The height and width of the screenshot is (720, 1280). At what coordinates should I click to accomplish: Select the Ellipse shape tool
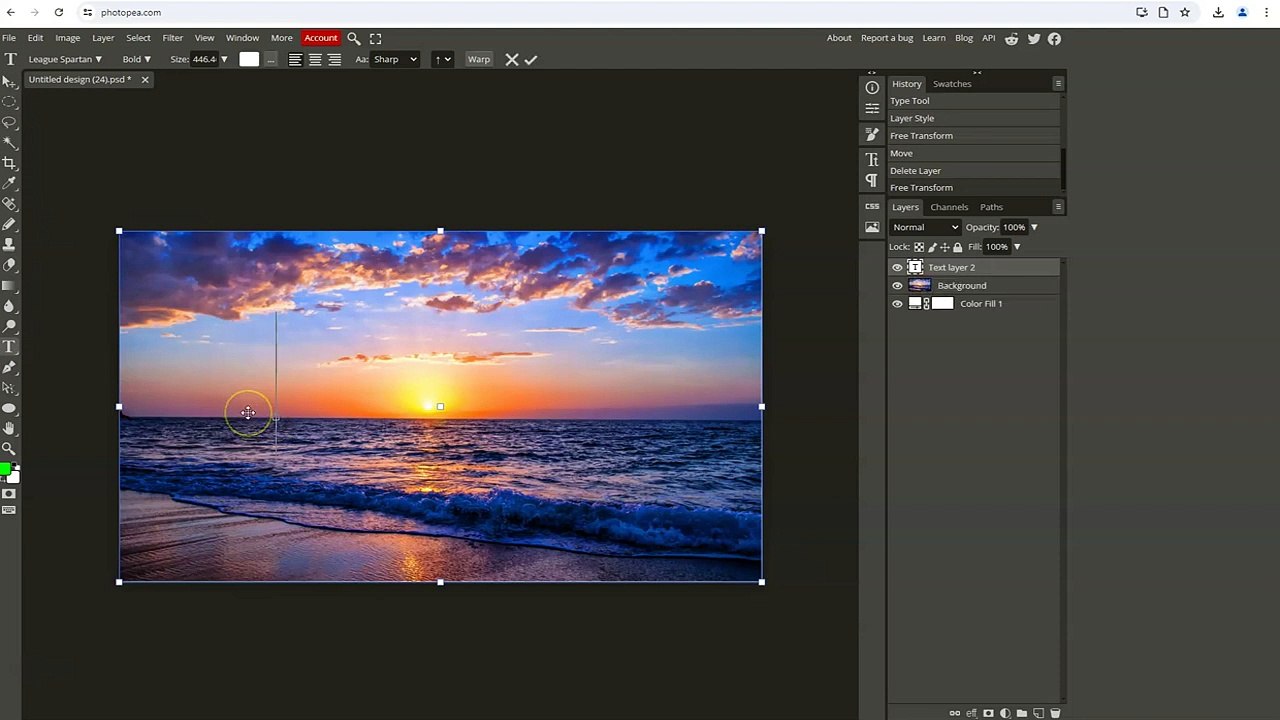point(9,408)
